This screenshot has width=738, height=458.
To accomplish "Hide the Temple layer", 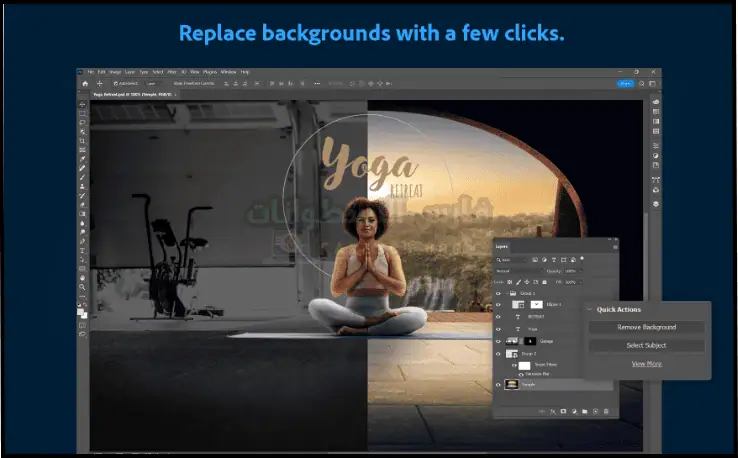I will (499, 383).
